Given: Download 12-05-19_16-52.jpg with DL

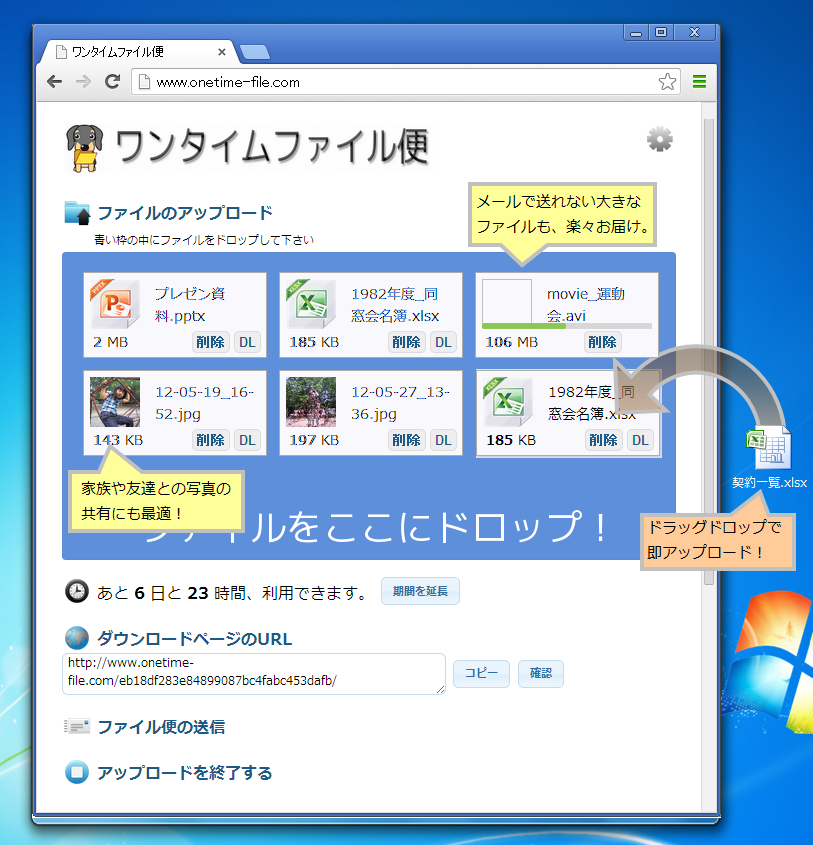Looking at the screenshot, I should pyautogui.click(x=247, y=440).
